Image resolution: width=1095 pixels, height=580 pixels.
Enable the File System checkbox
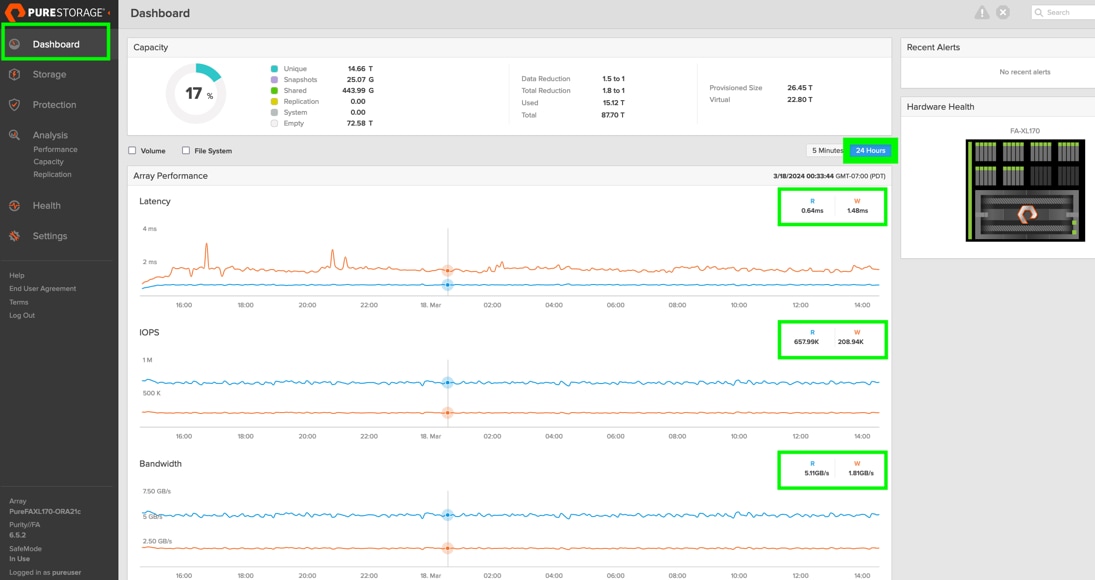coord(186,151)
